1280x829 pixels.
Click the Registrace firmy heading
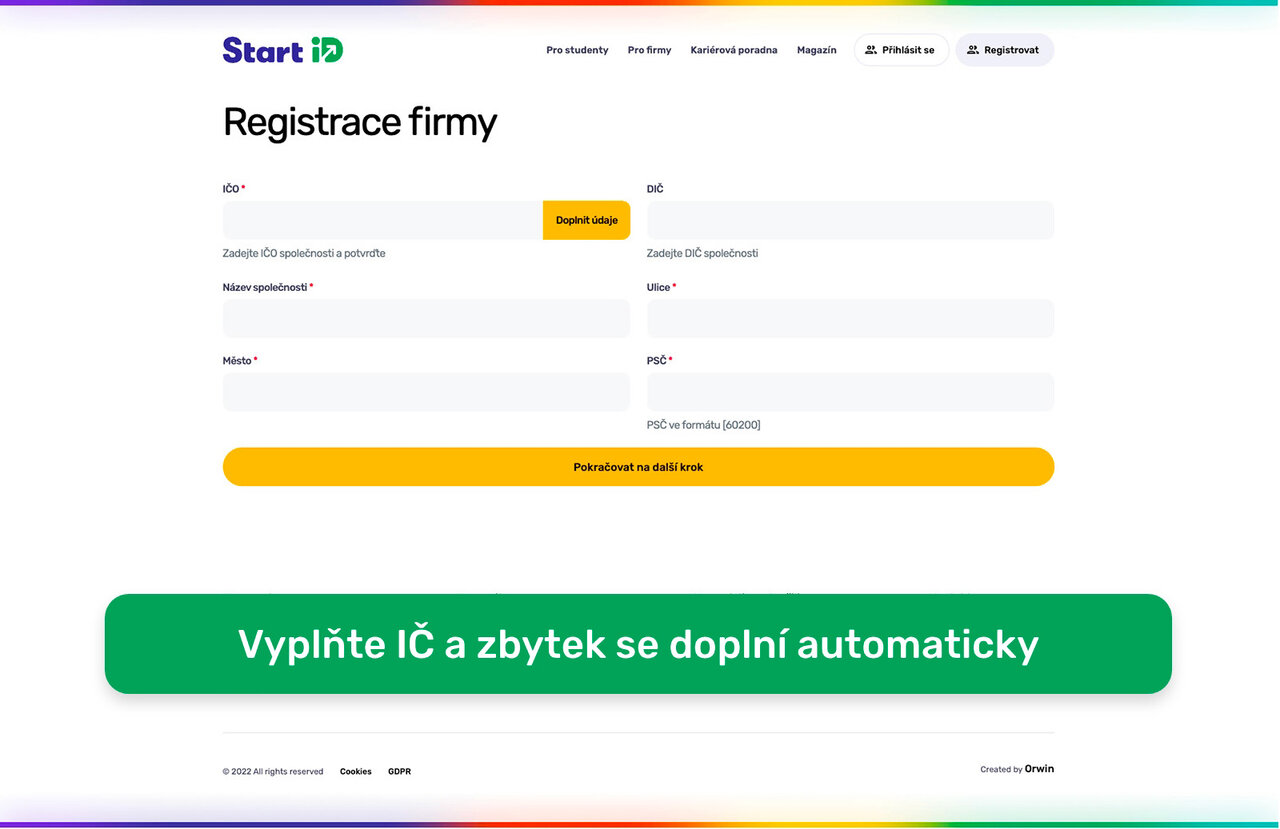click(x=359, y=122)
